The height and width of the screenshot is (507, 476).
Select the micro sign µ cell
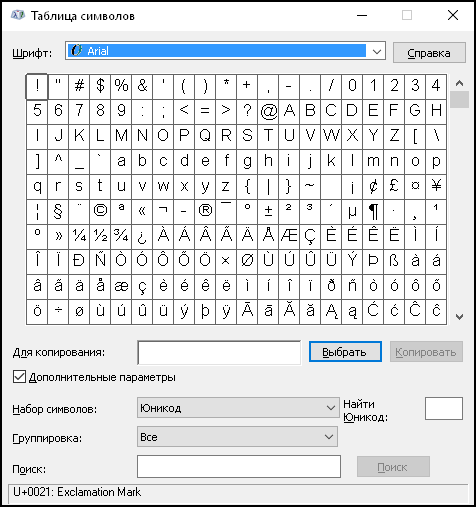click(352, 212)
